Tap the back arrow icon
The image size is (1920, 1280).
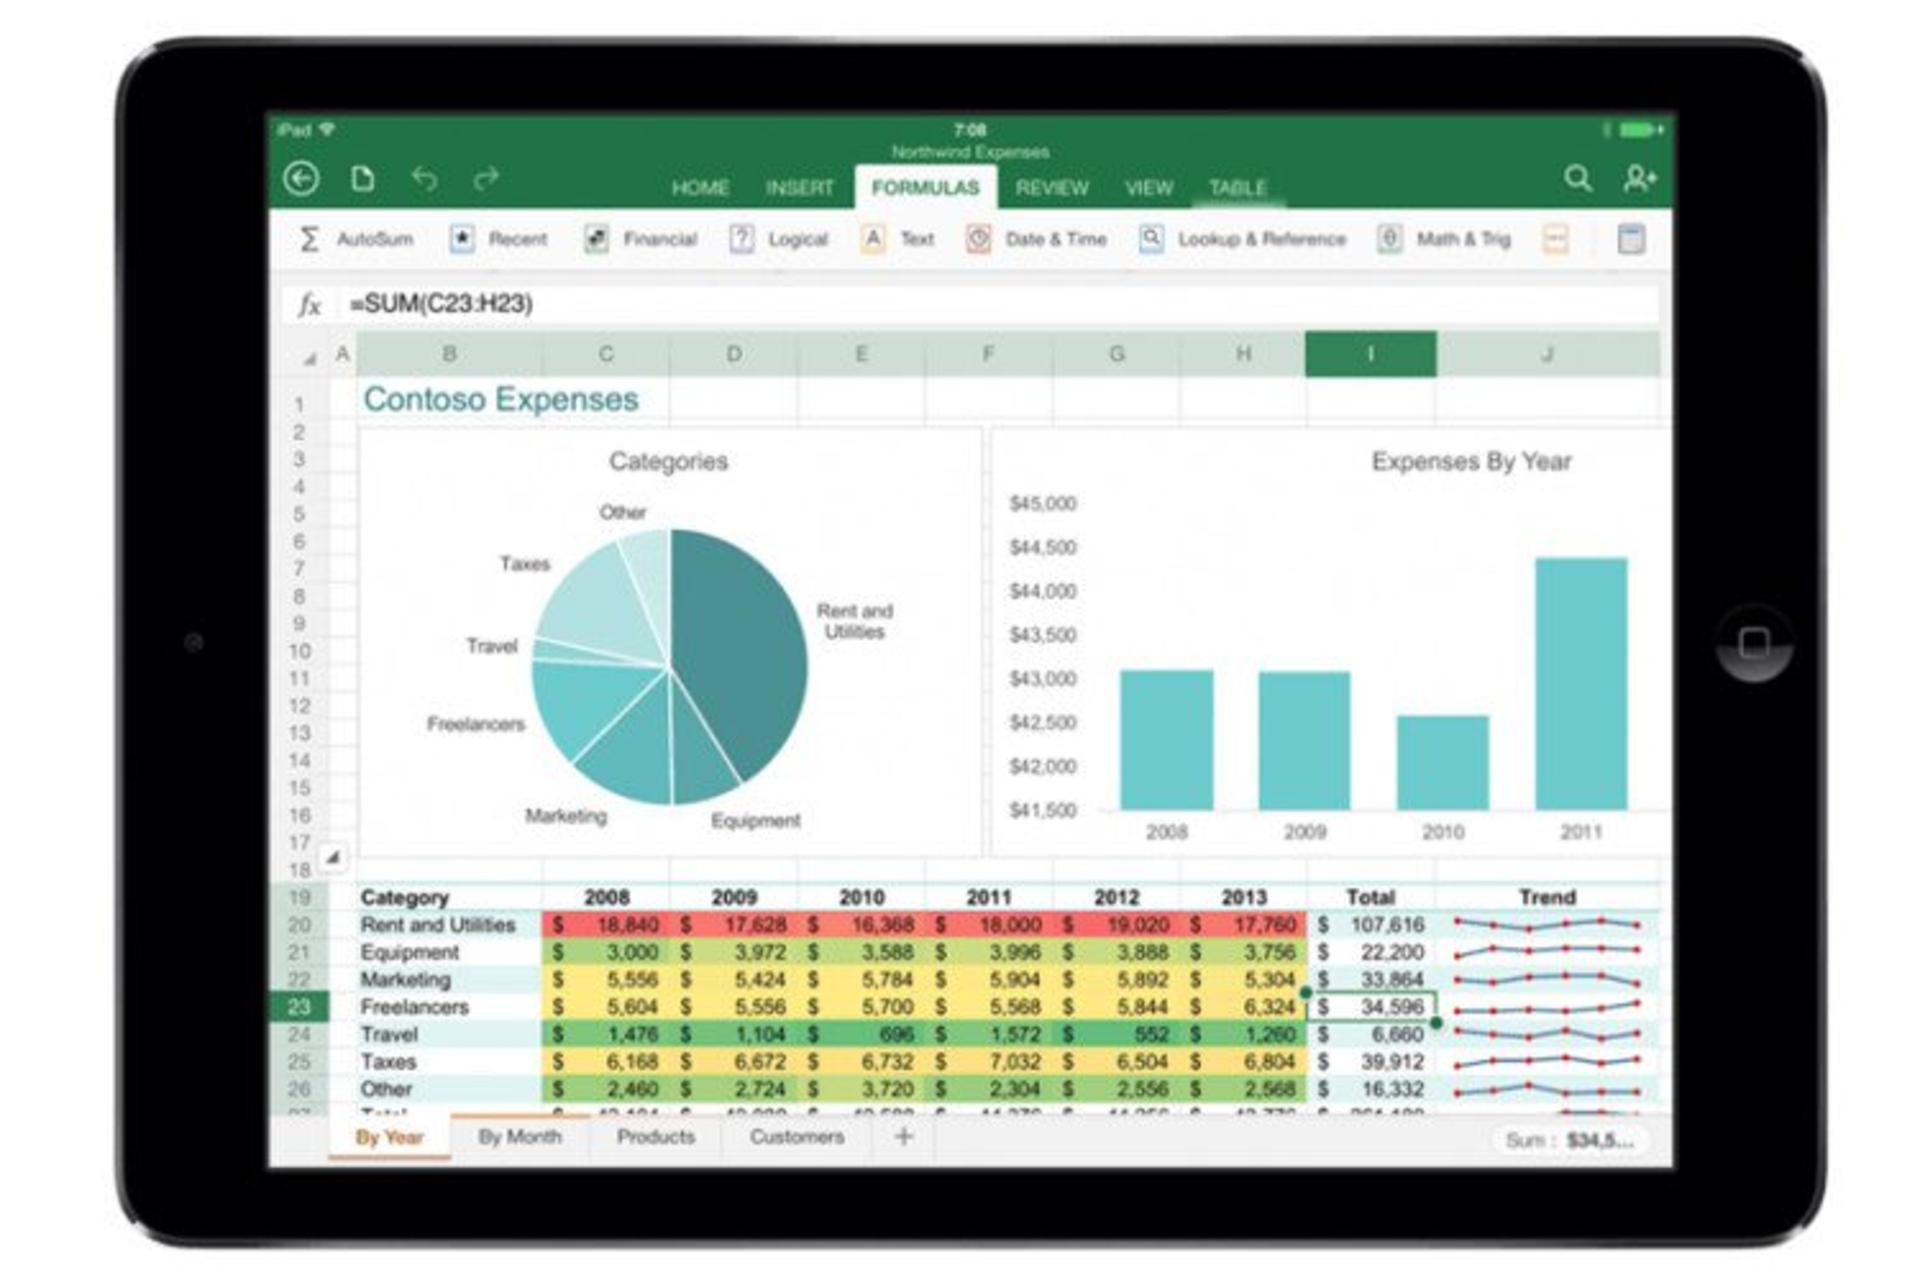301,179
